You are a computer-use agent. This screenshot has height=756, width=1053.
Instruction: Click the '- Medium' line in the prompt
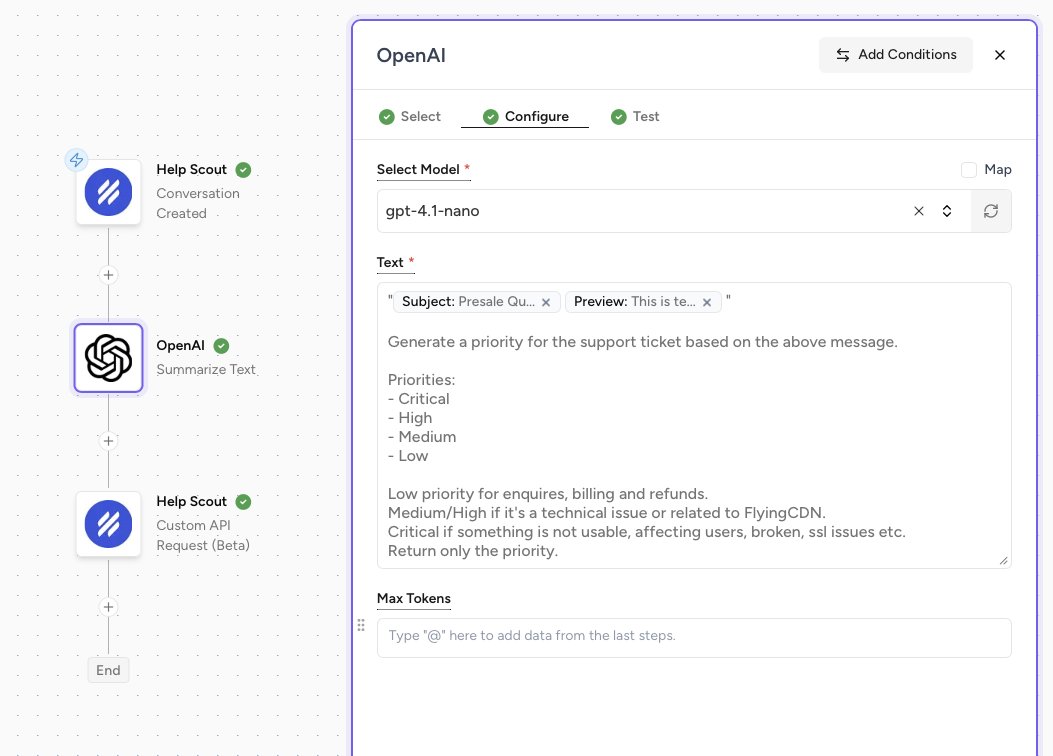coord(422,437)
